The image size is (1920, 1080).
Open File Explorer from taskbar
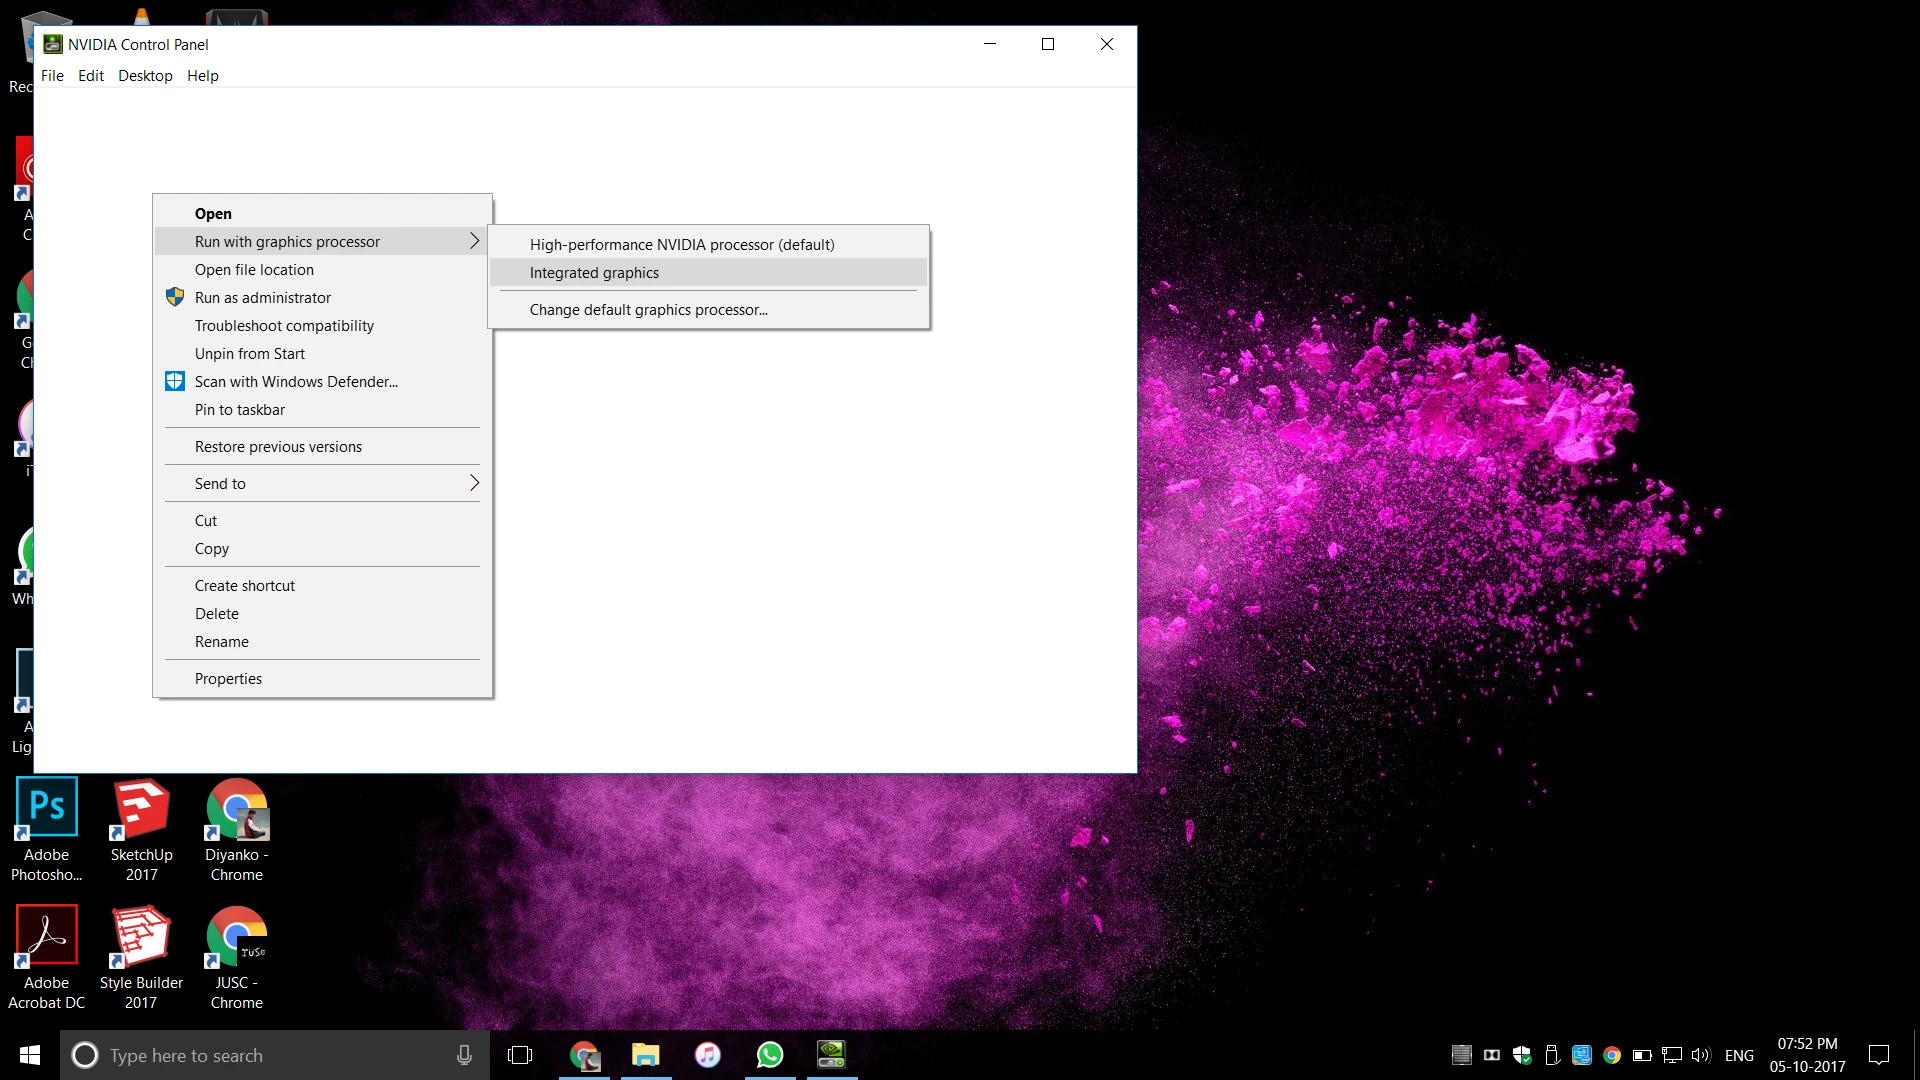[x=646, y=1055]
